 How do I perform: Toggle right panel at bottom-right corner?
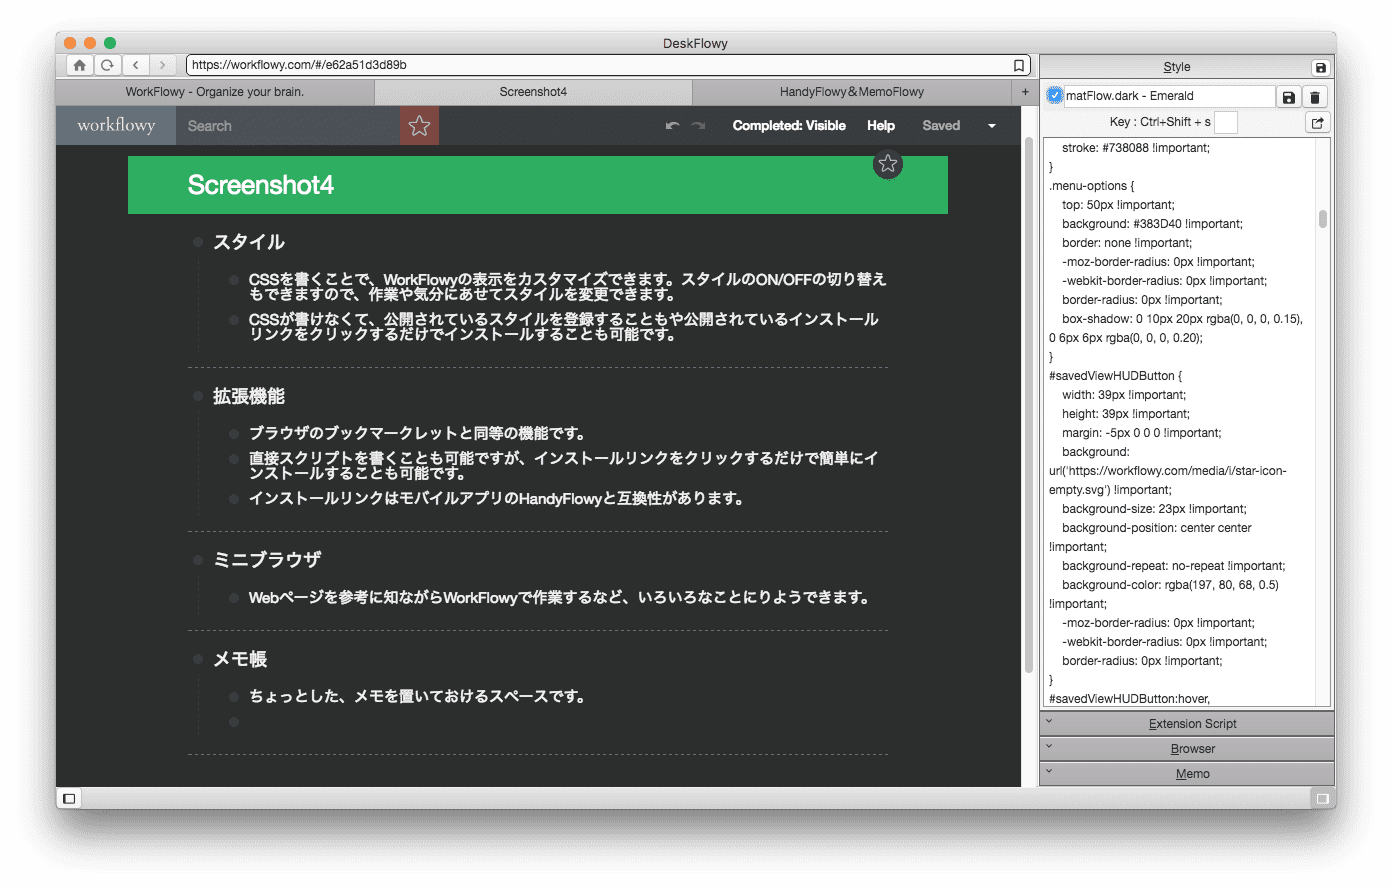point(1323,798)
